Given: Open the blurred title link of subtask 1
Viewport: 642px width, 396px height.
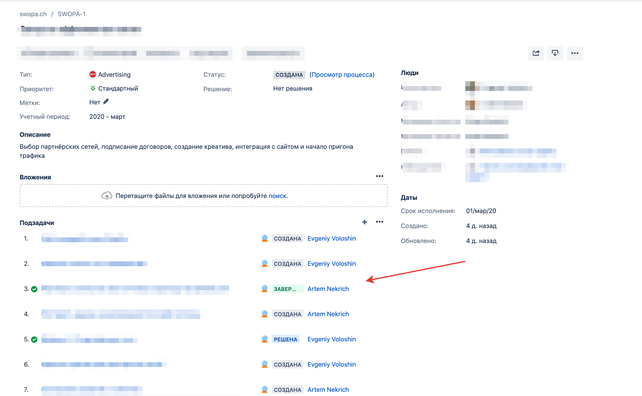Looking at the screenshot, I should pos(84,238).
